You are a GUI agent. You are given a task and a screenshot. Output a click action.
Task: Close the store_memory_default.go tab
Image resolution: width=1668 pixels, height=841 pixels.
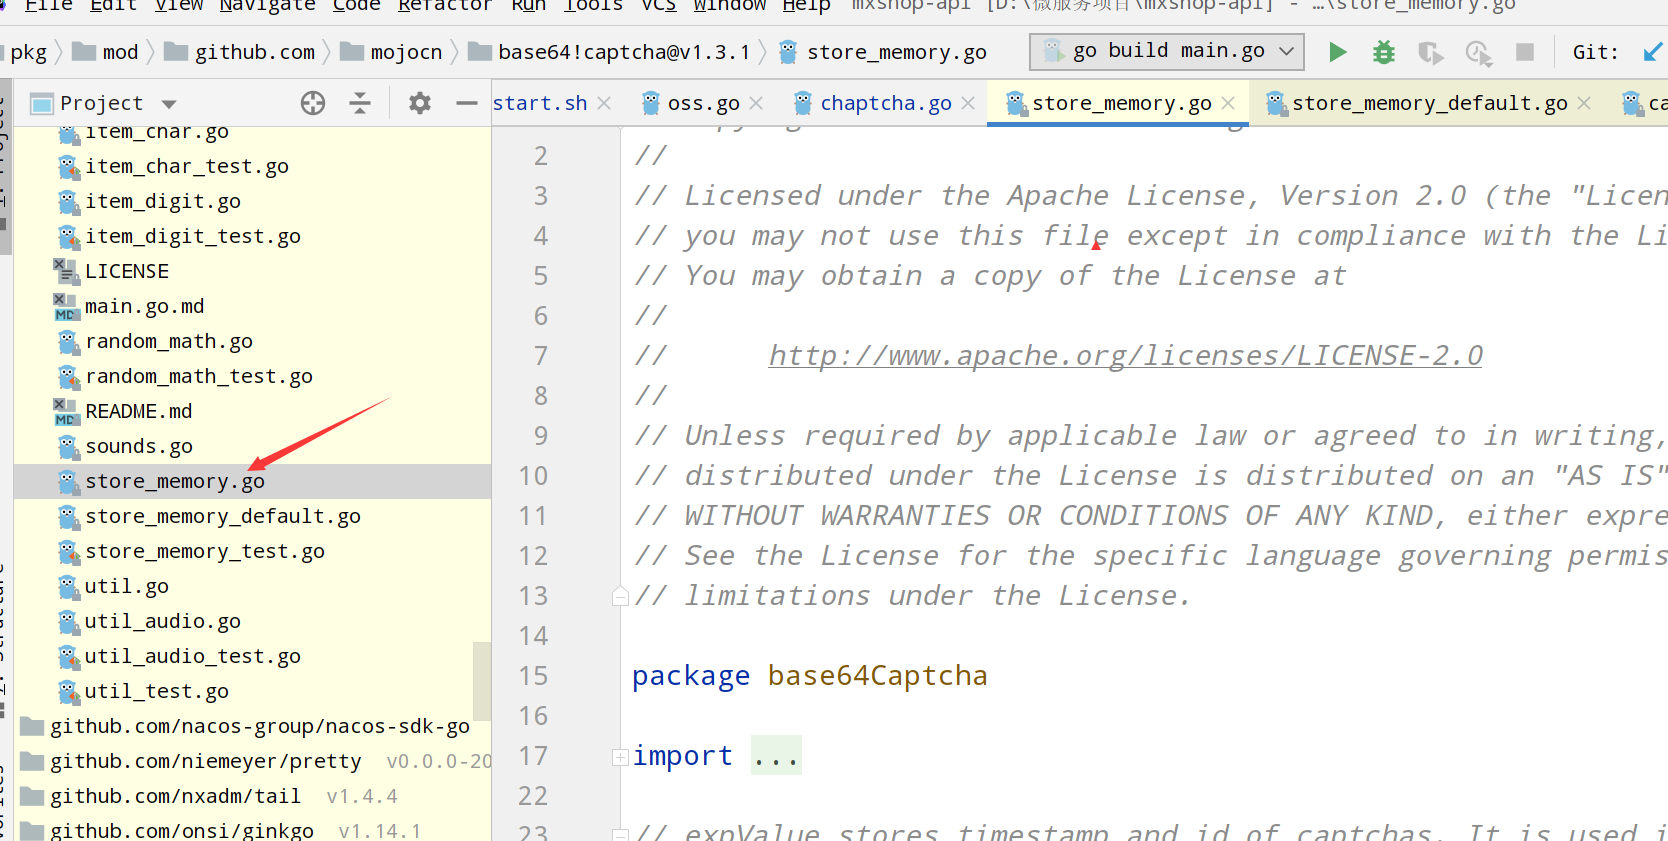click(1584, 103)
